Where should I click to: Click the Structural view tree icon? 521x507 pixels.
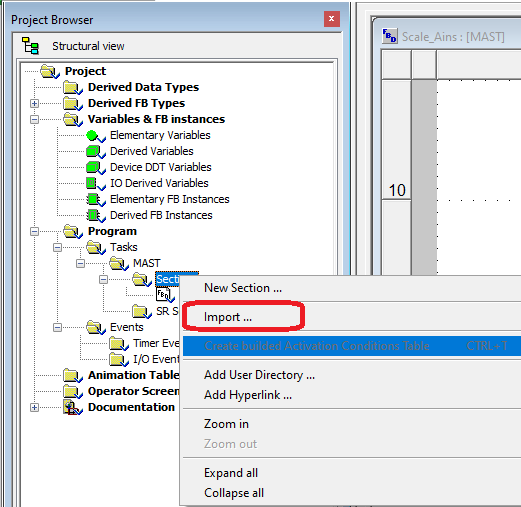pos(30,46)
